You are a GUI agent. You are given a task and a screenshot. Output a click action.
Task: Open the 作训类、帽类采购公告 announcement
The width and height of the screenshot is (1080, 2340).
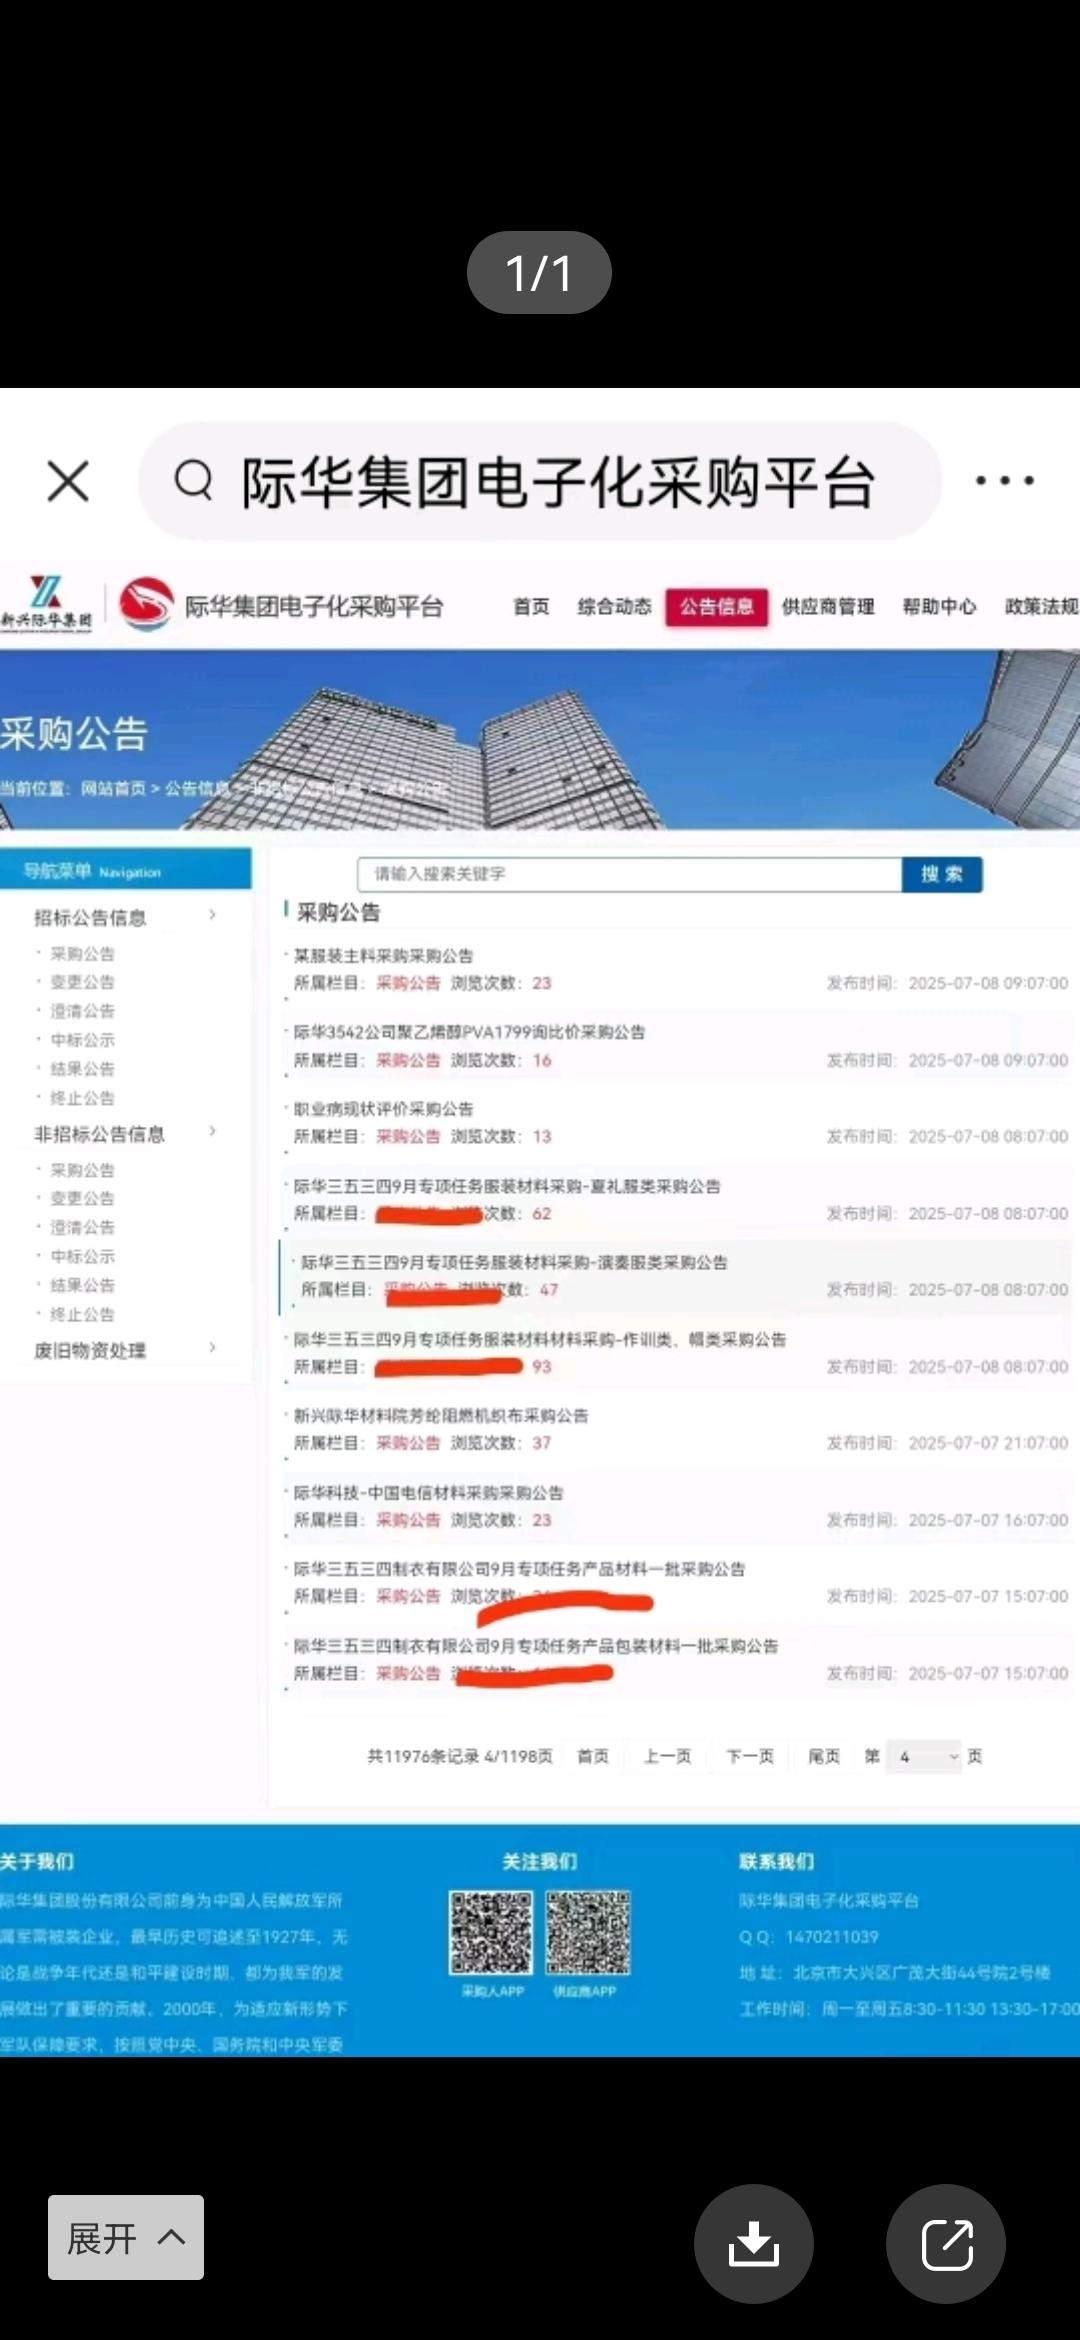pyautogui.click(x=540, y=1339)
